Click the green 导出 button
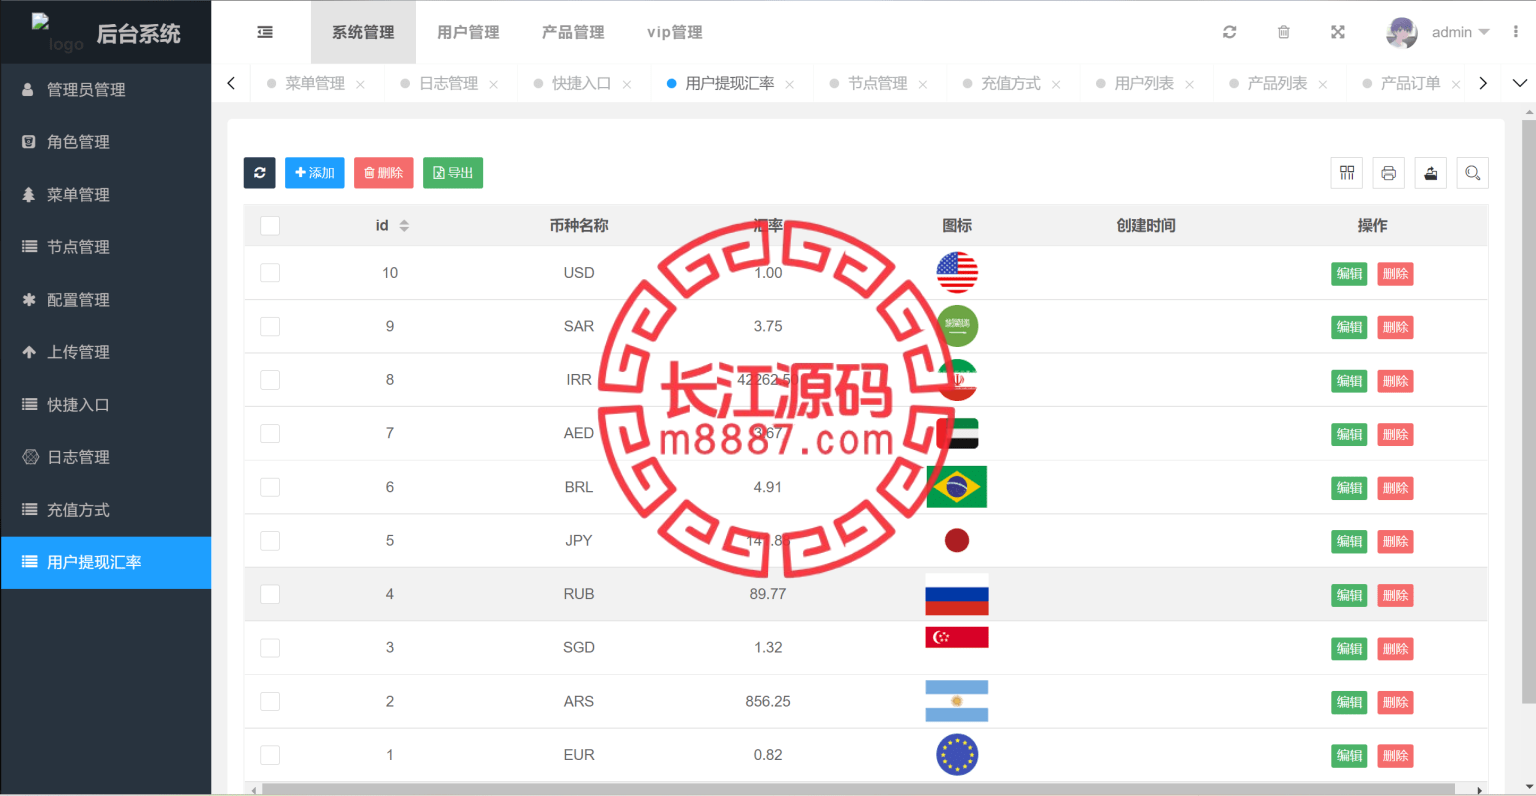1536x796 pixels. pyautogui.click(x=453, y=173)
